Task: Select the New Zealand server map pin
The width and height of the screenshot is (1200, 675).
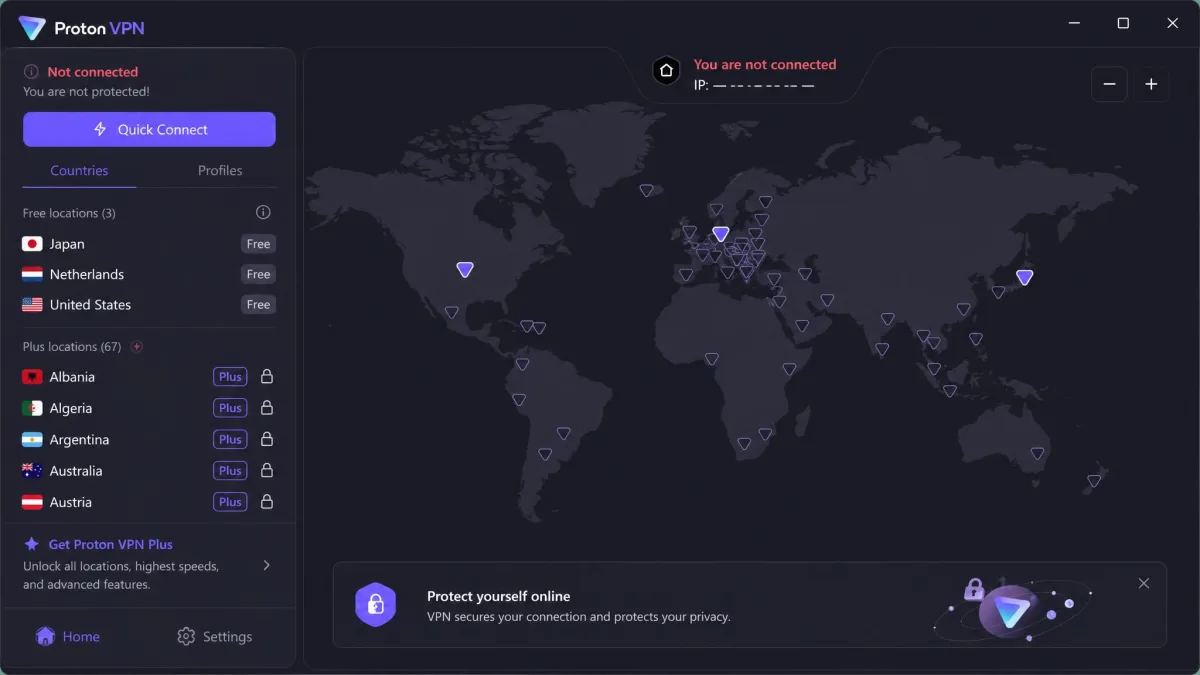Action: coord(1094,481)
